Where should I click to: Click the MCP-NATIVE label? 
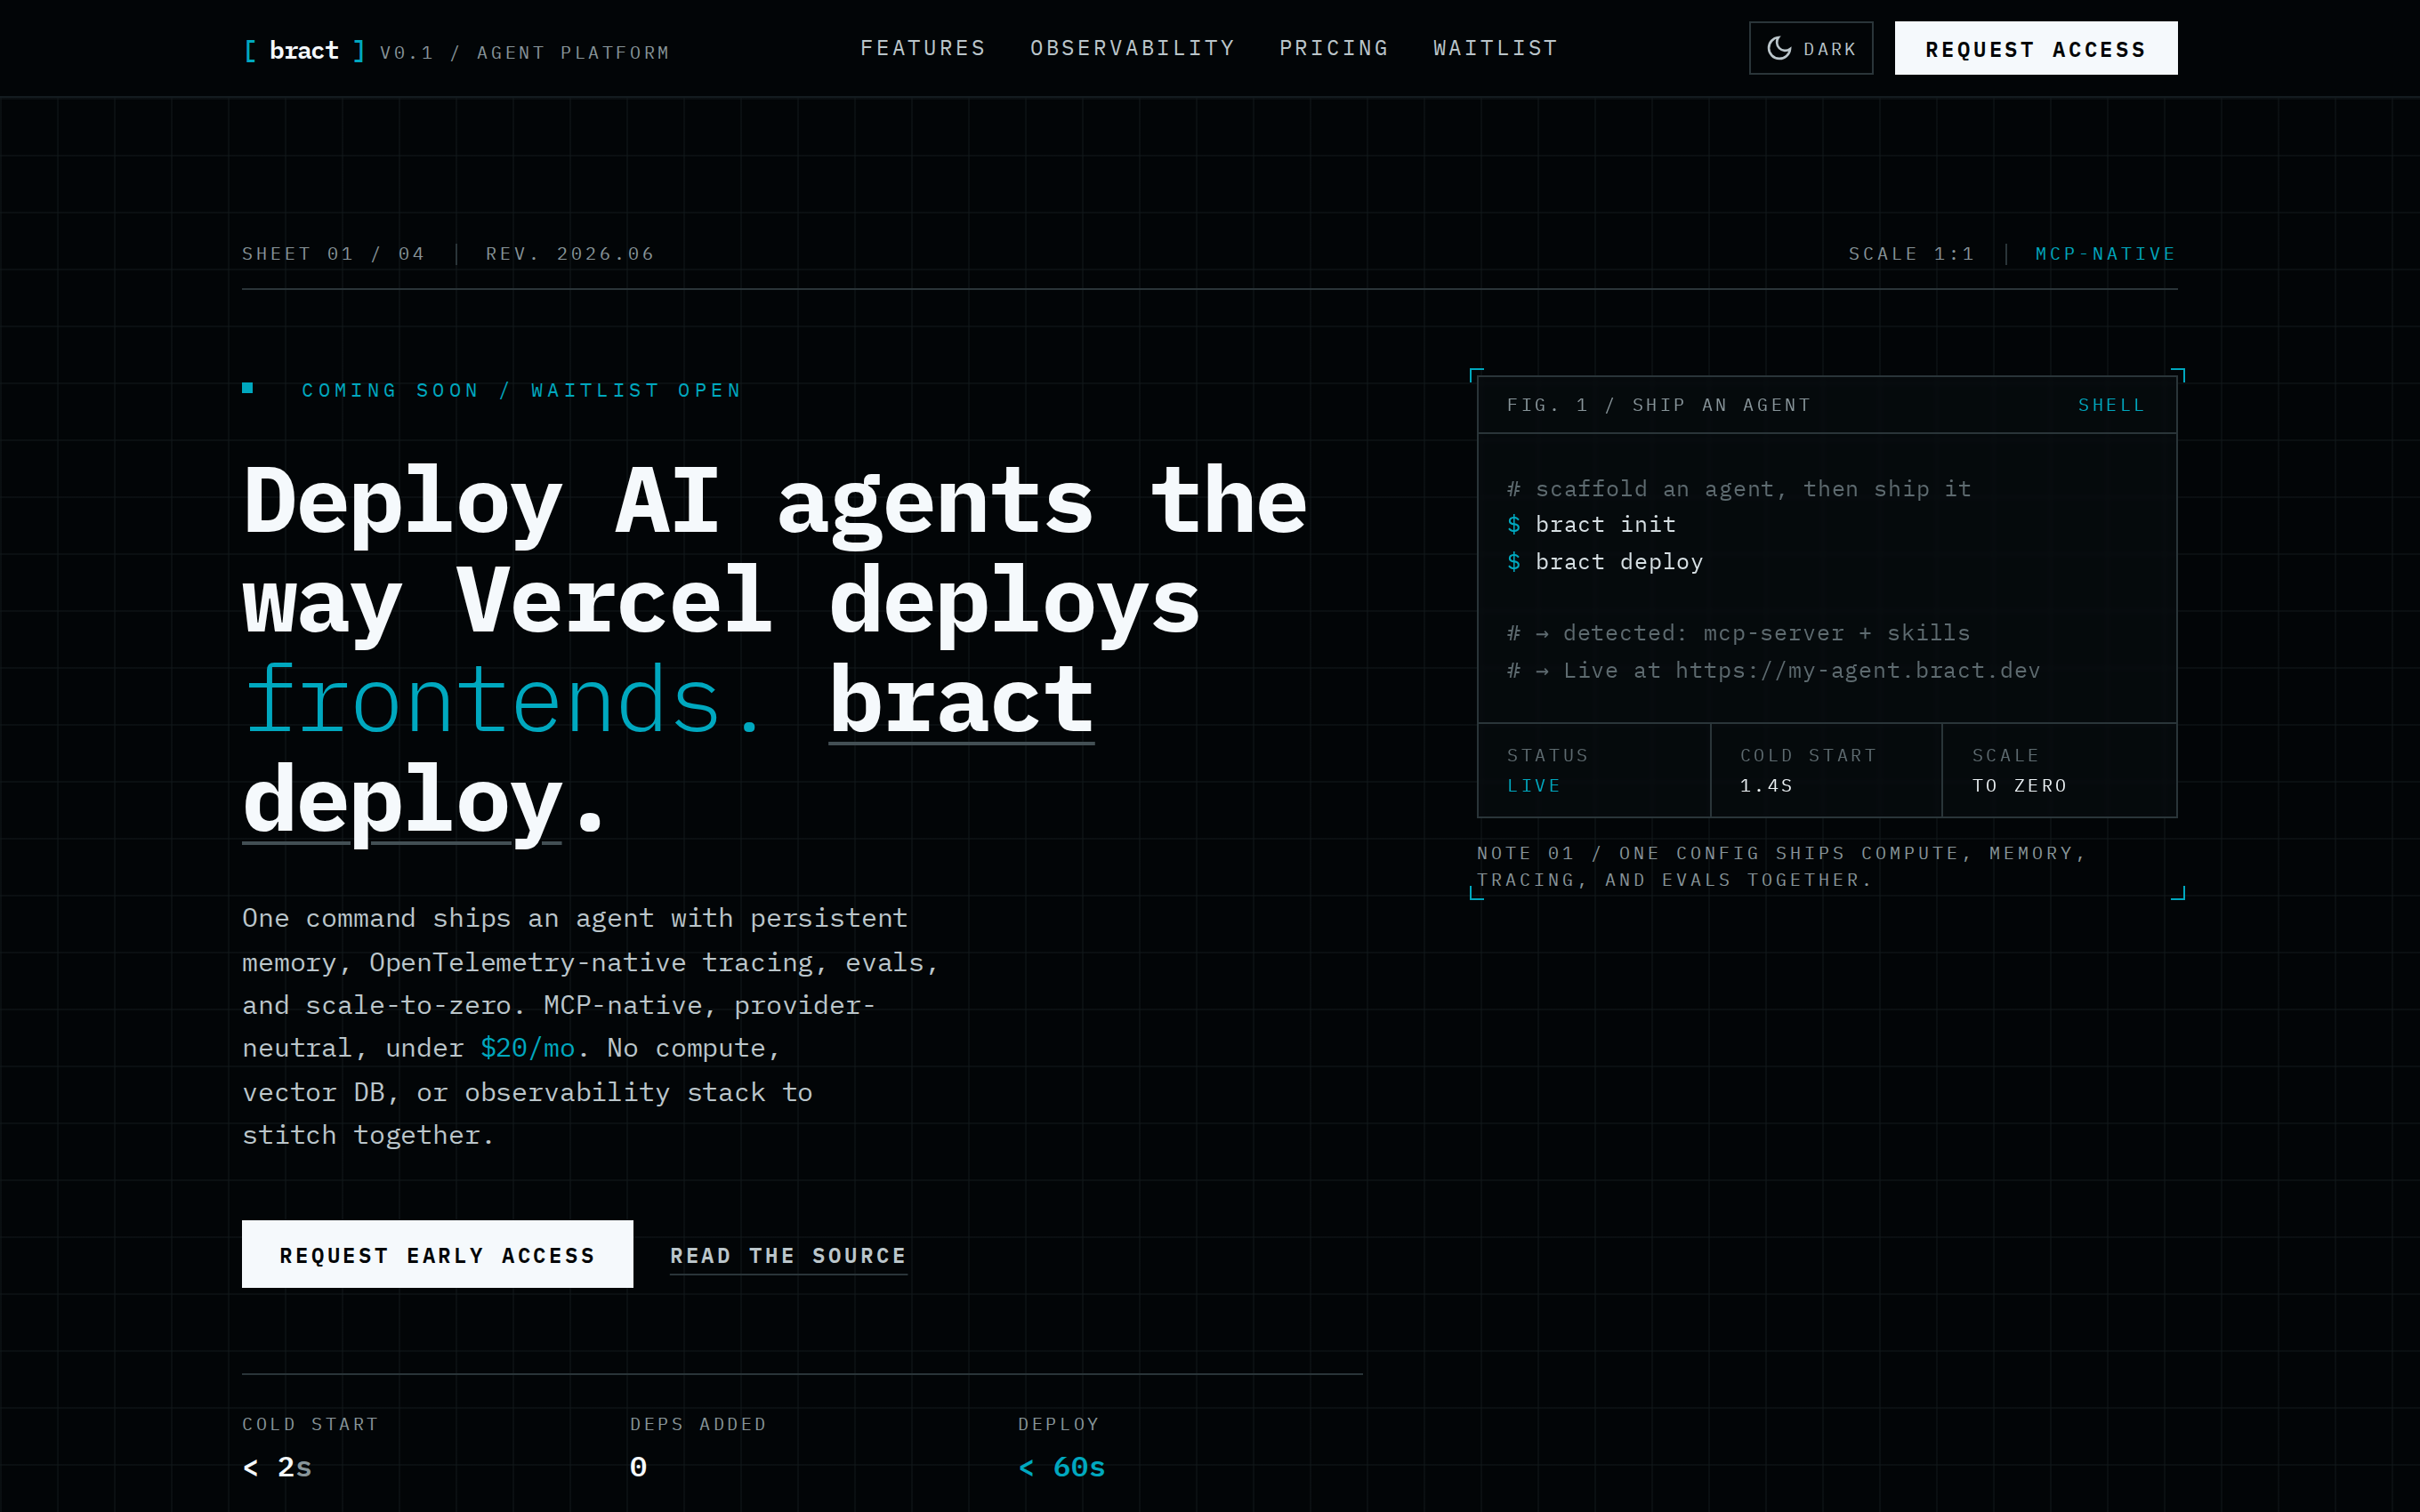pyautogui.click(x=2105, y=254)
